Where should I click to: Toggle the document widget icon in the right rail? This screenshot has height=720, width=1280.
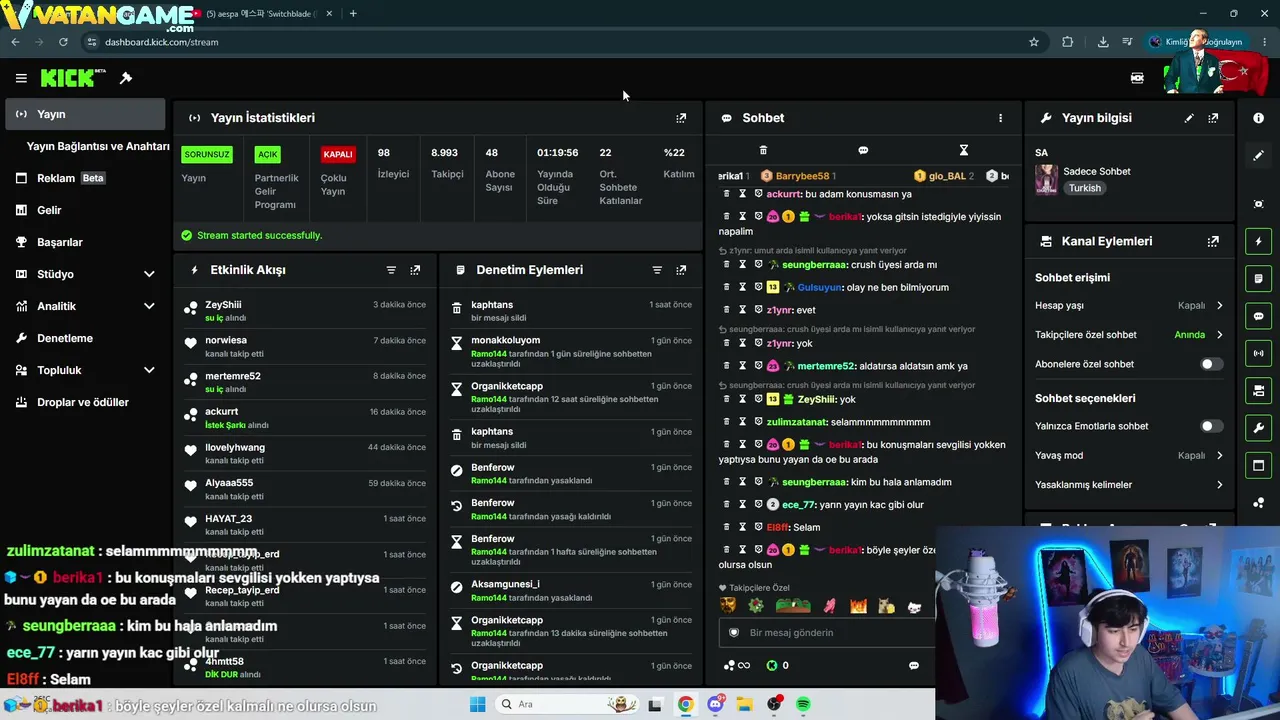pyautogui.click(x=1258, y=278)
